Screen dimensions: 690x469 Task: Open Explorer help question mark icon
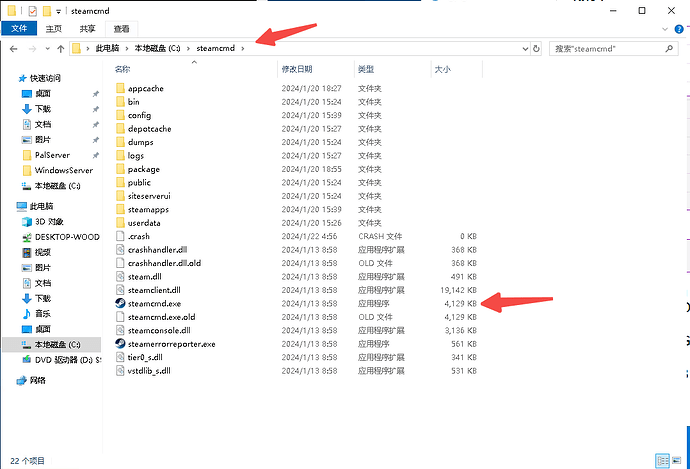coord(679,29)
